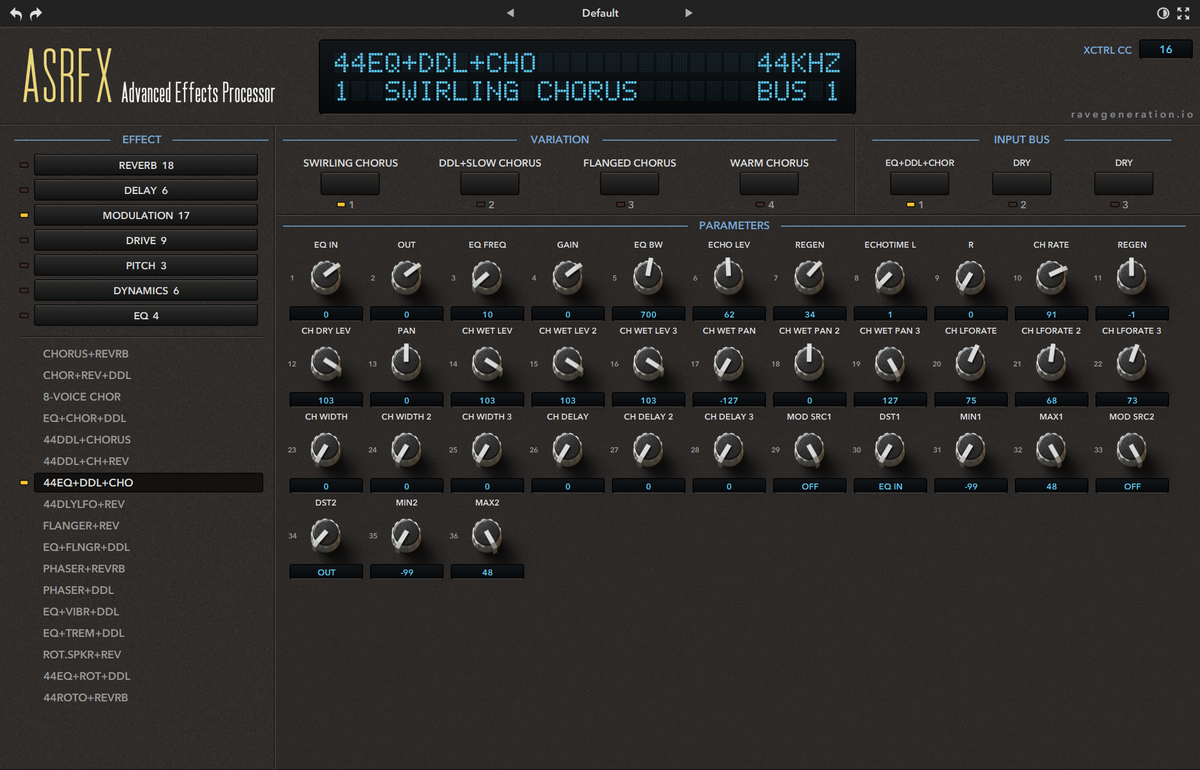Select the MODULATION 17 effect category
The width and height of the screenshot is (1200, 770).
click(146, 215)
